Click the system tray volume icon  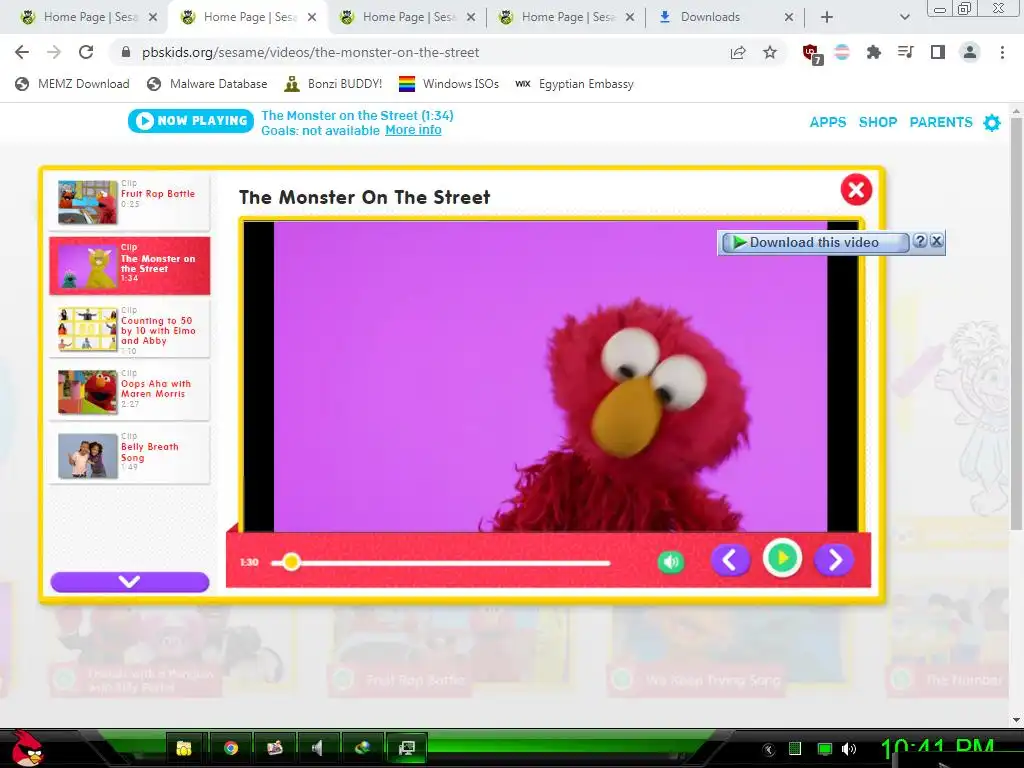pyautogui.click(x=849, y=749)
